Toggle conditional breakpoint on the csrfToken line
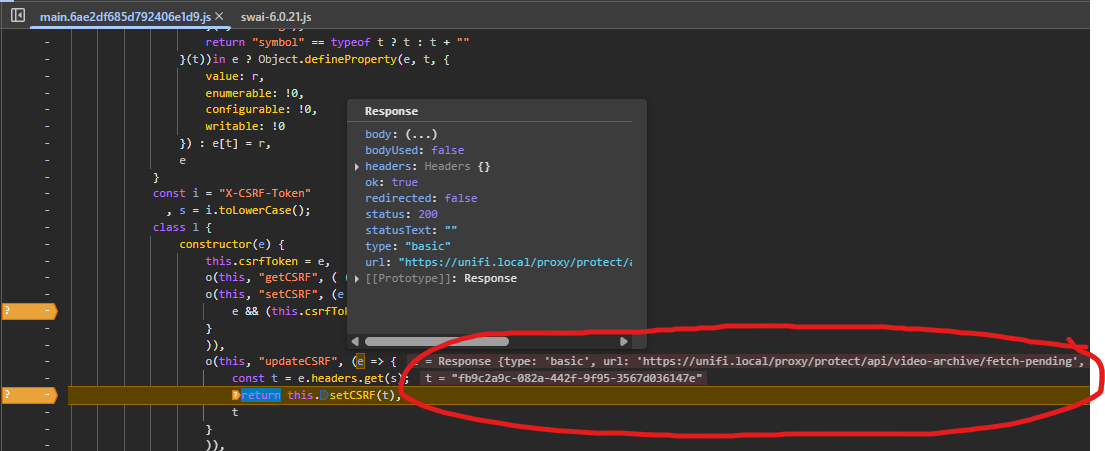The width and height of the screenshot is (1105, 451). [x=28, y=311]
